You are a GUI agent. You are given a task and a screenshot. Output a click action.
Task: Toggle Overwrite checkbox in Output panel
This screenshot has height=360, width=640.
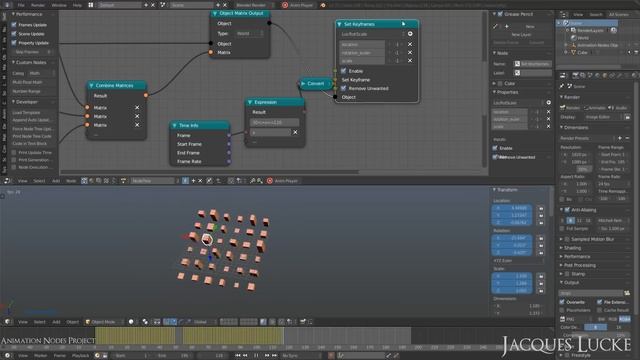(562, 302)
